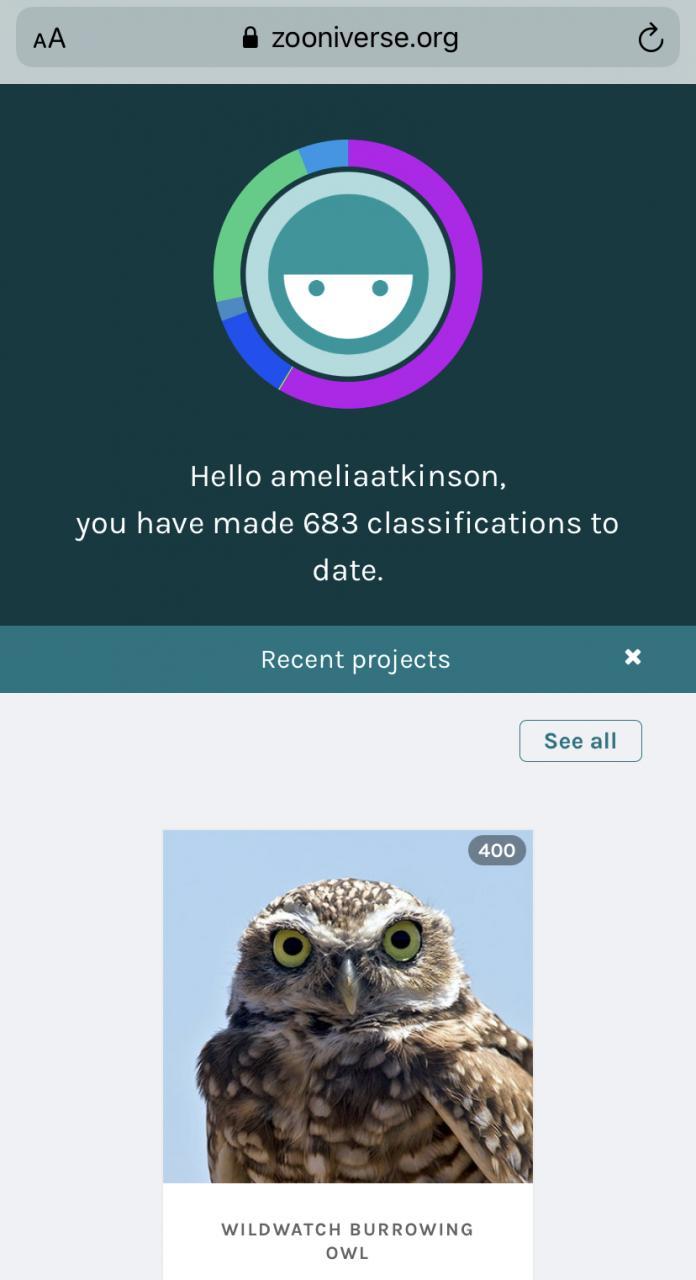Open the AA text size menu
Viewport: 696px width, 1280px height.
49,39
